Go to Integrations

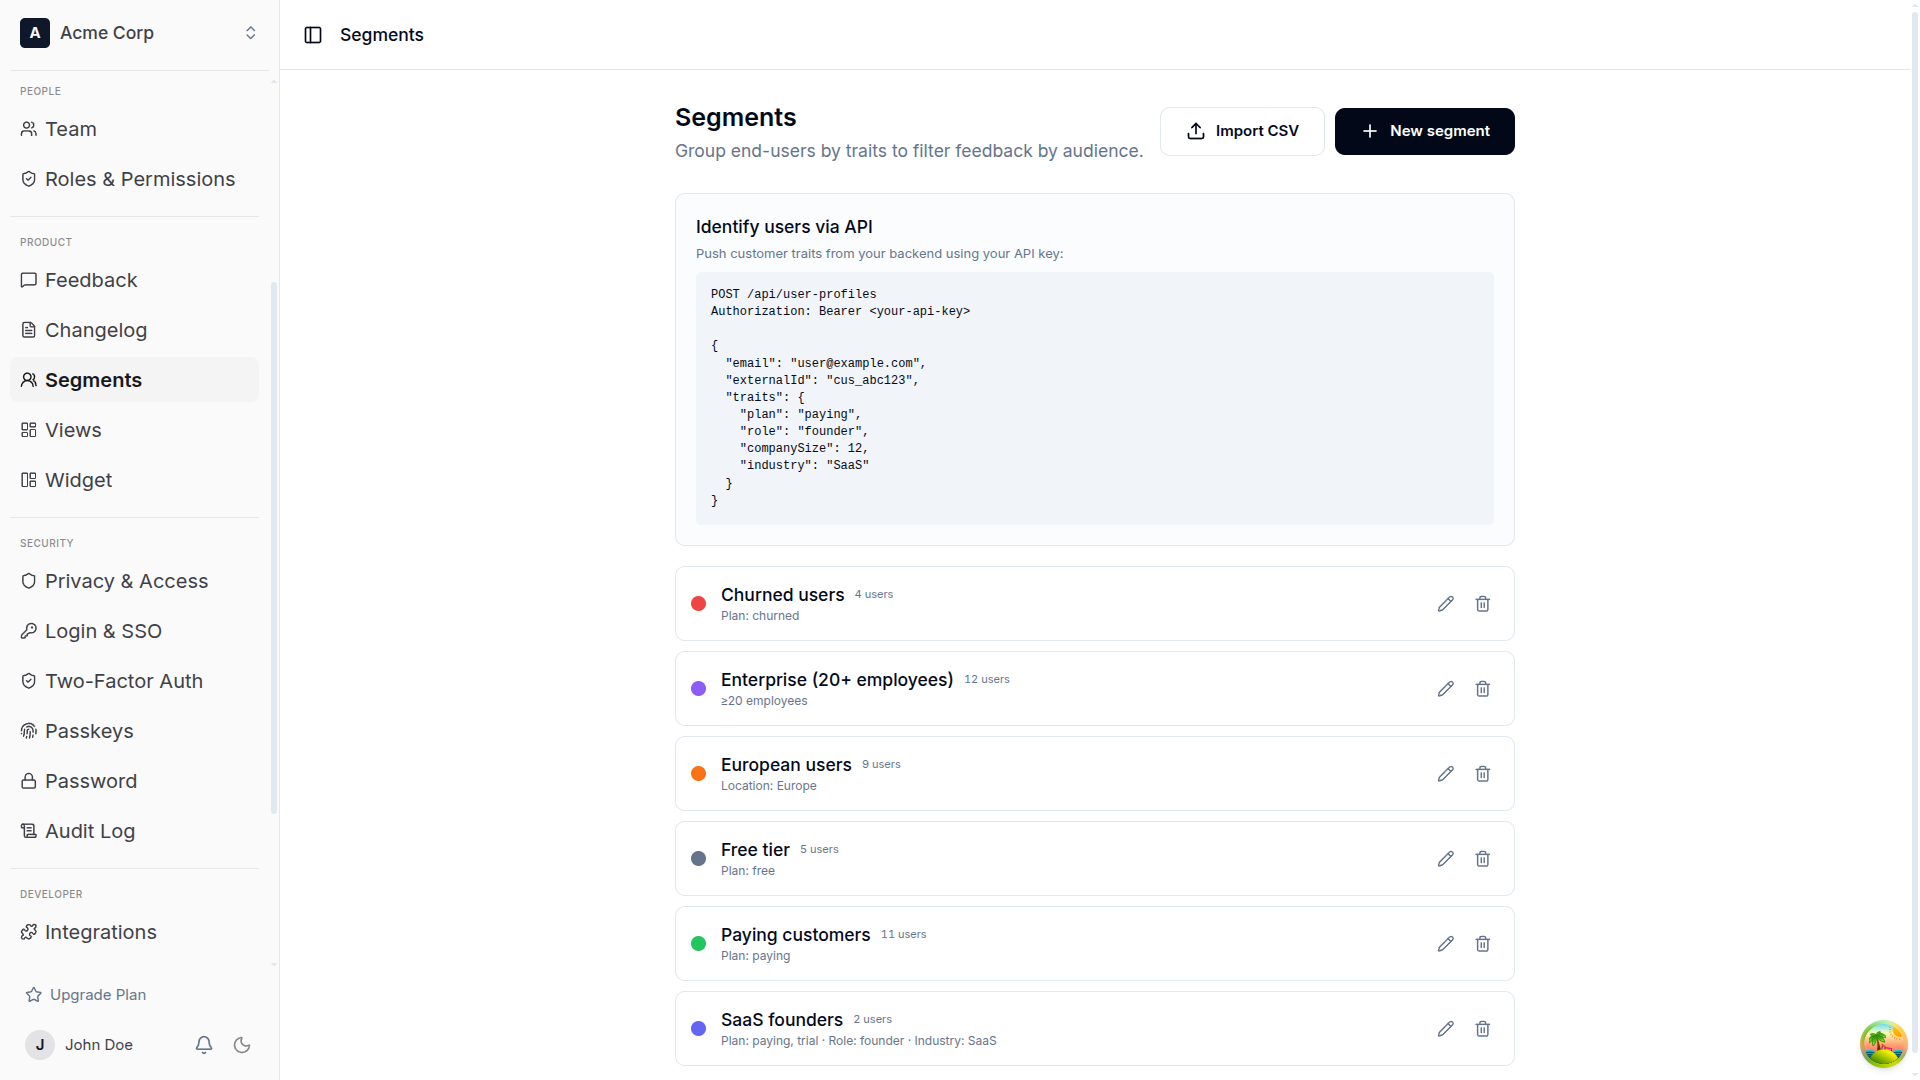(134, 932)
